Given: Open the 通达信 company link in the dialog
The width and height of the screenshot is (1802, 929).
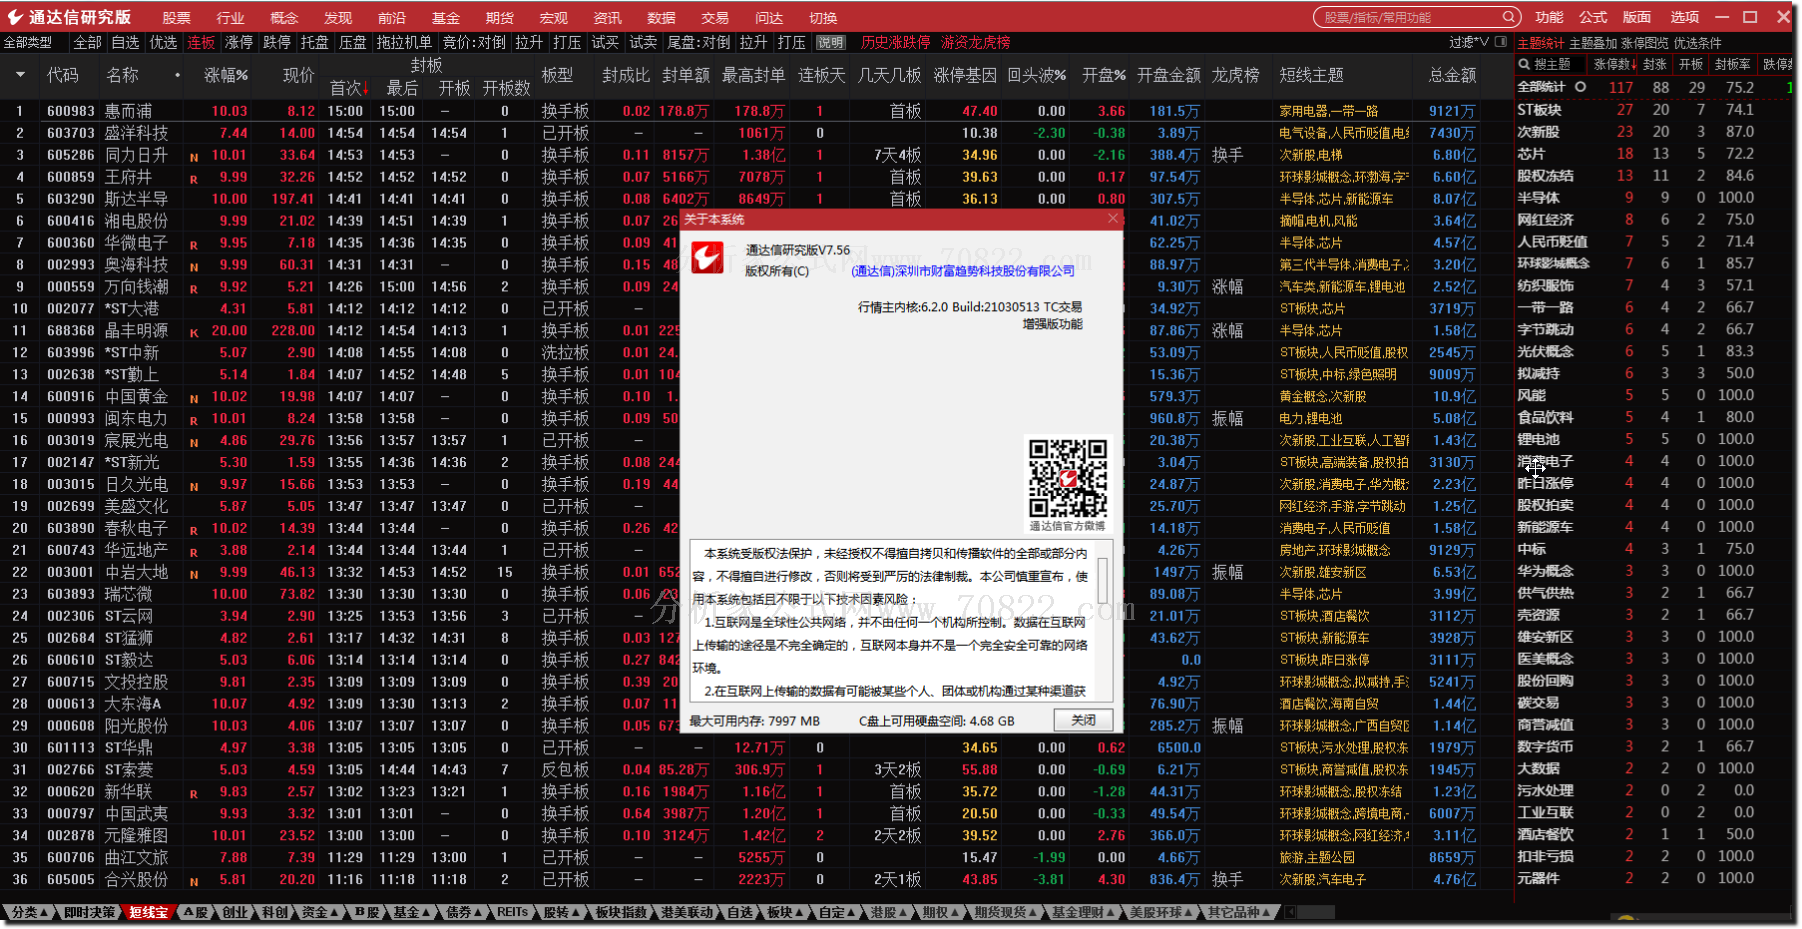Looking at the screenshot, I should (962, 271).
